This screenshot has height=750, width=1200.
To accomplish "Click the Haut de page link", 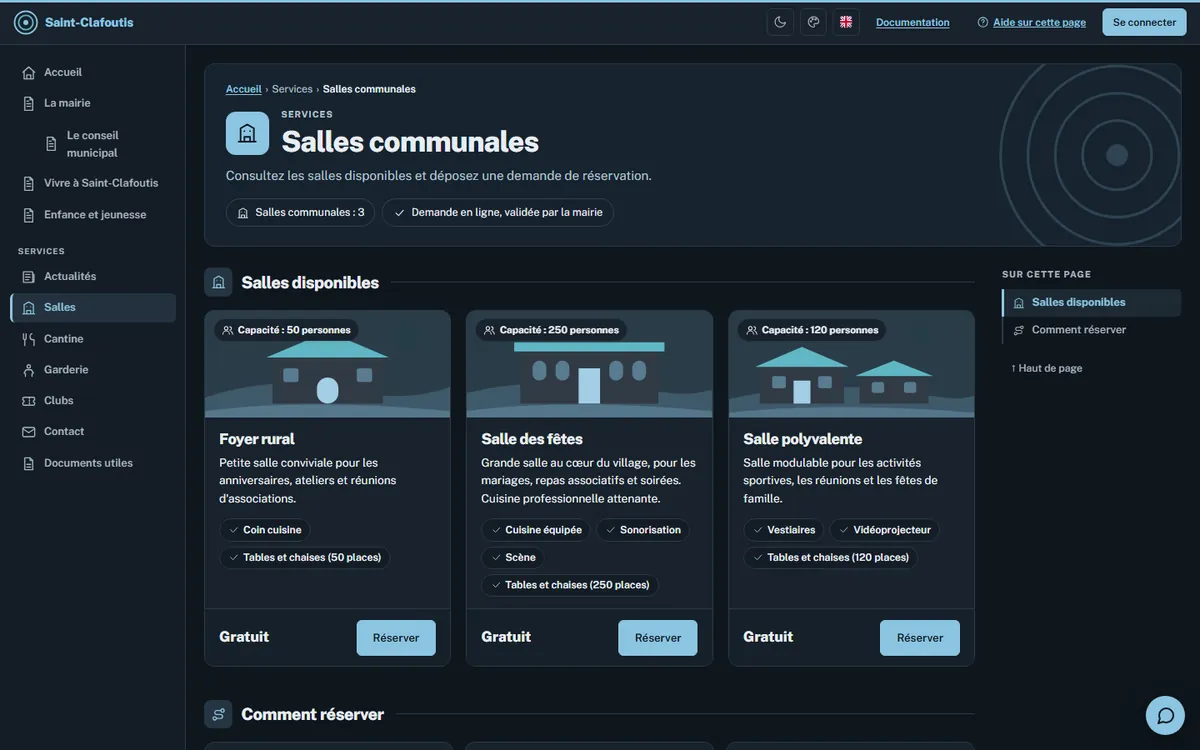I will tap(1047, 368).
